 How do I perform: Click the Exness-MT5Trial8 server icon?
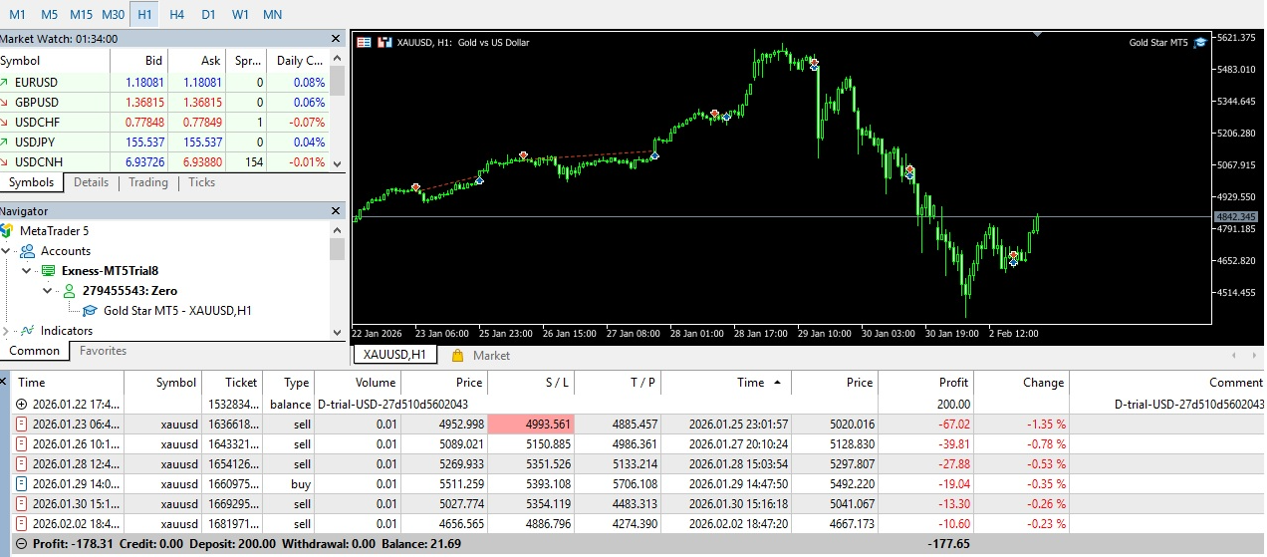[48, 271]
